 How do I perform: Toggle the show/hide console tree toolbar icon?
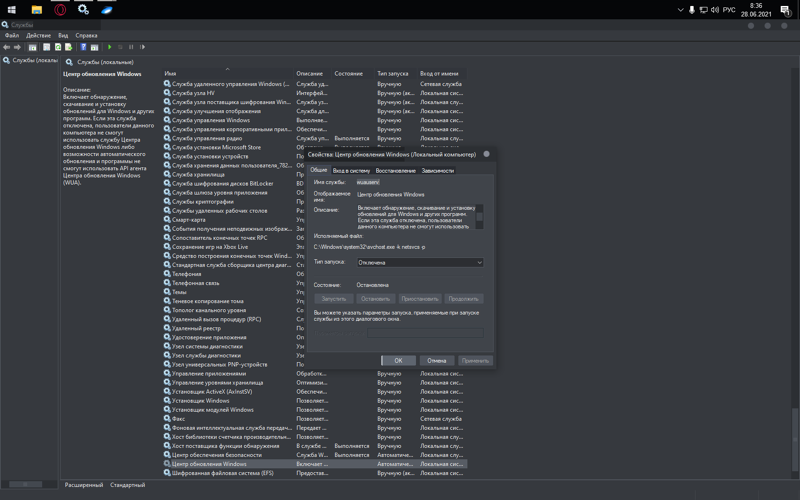33,47
